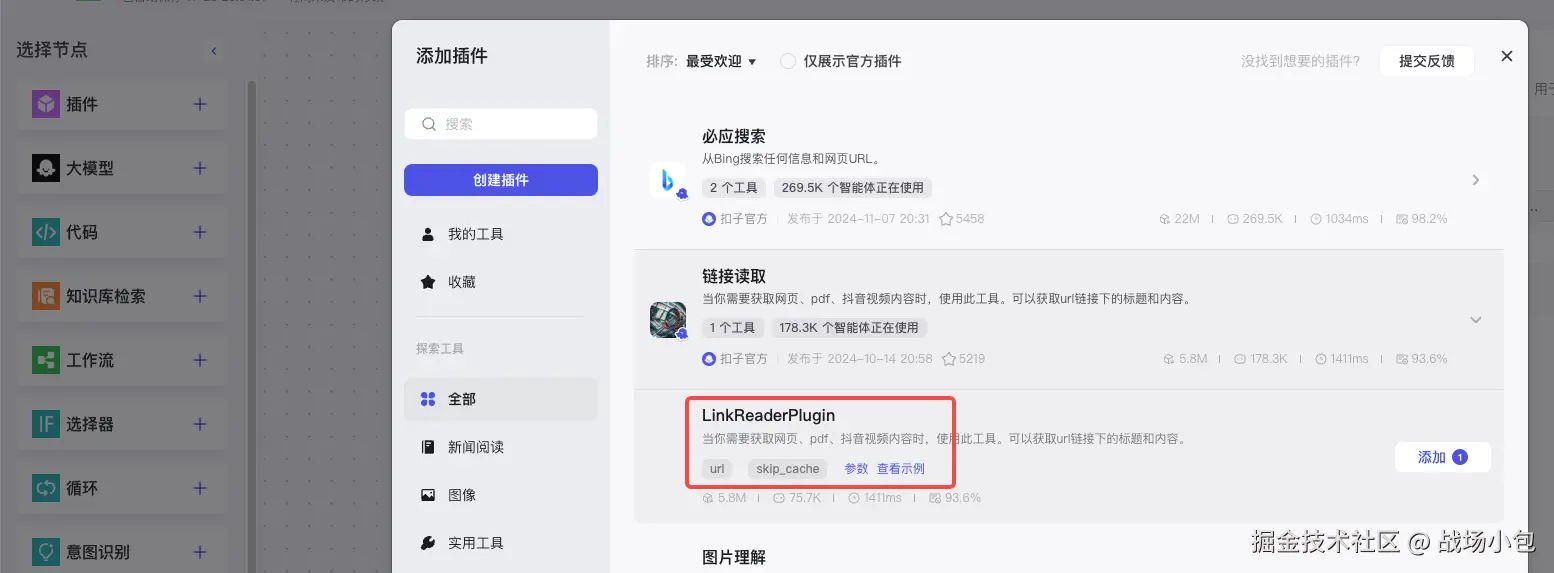Click 269.5K 个智能体正在使用 tag
This screenshot has height=573, width=1554.
coord(853,188)
